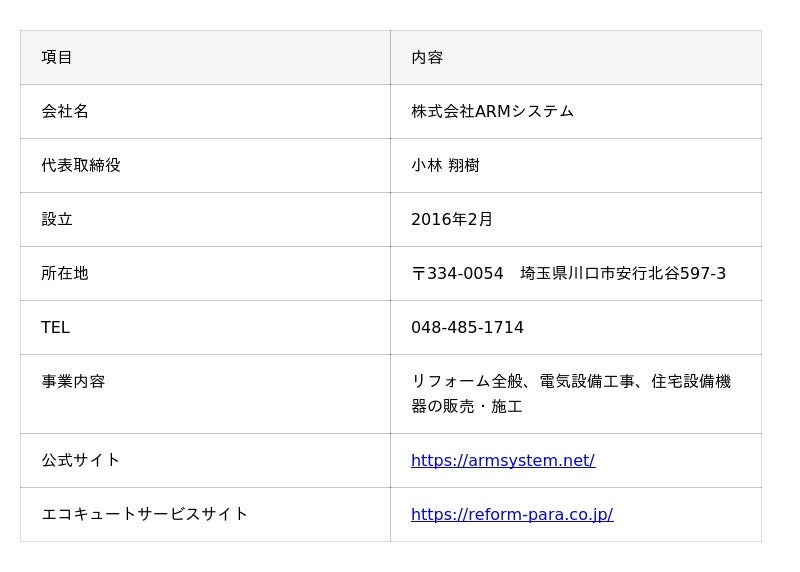This screenshot has height=572, width=800.
Task: Select the 項目 header cell
Action: [x=205, y=58]
